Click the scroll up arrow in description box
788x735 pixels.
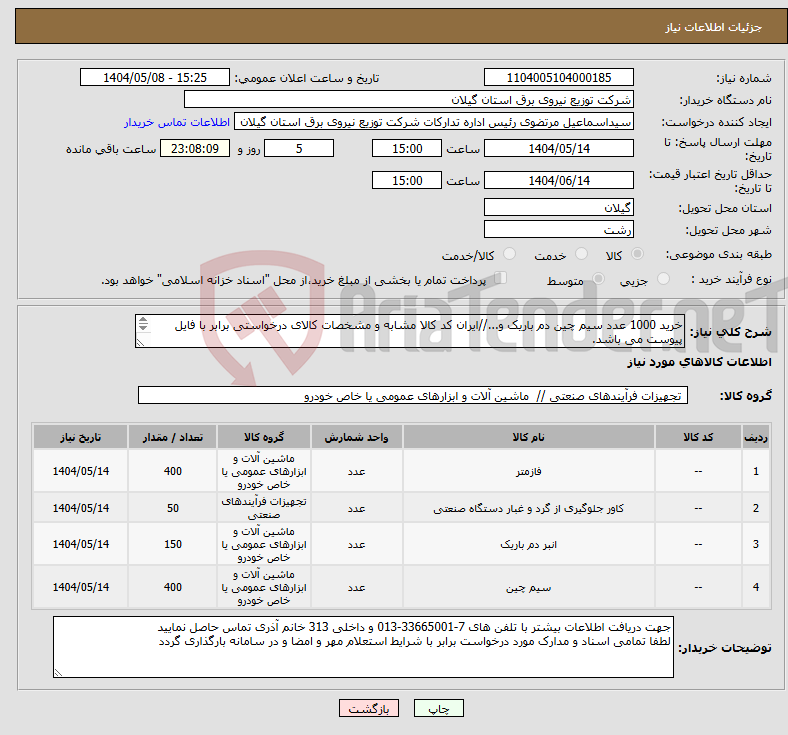click(143, 320)
